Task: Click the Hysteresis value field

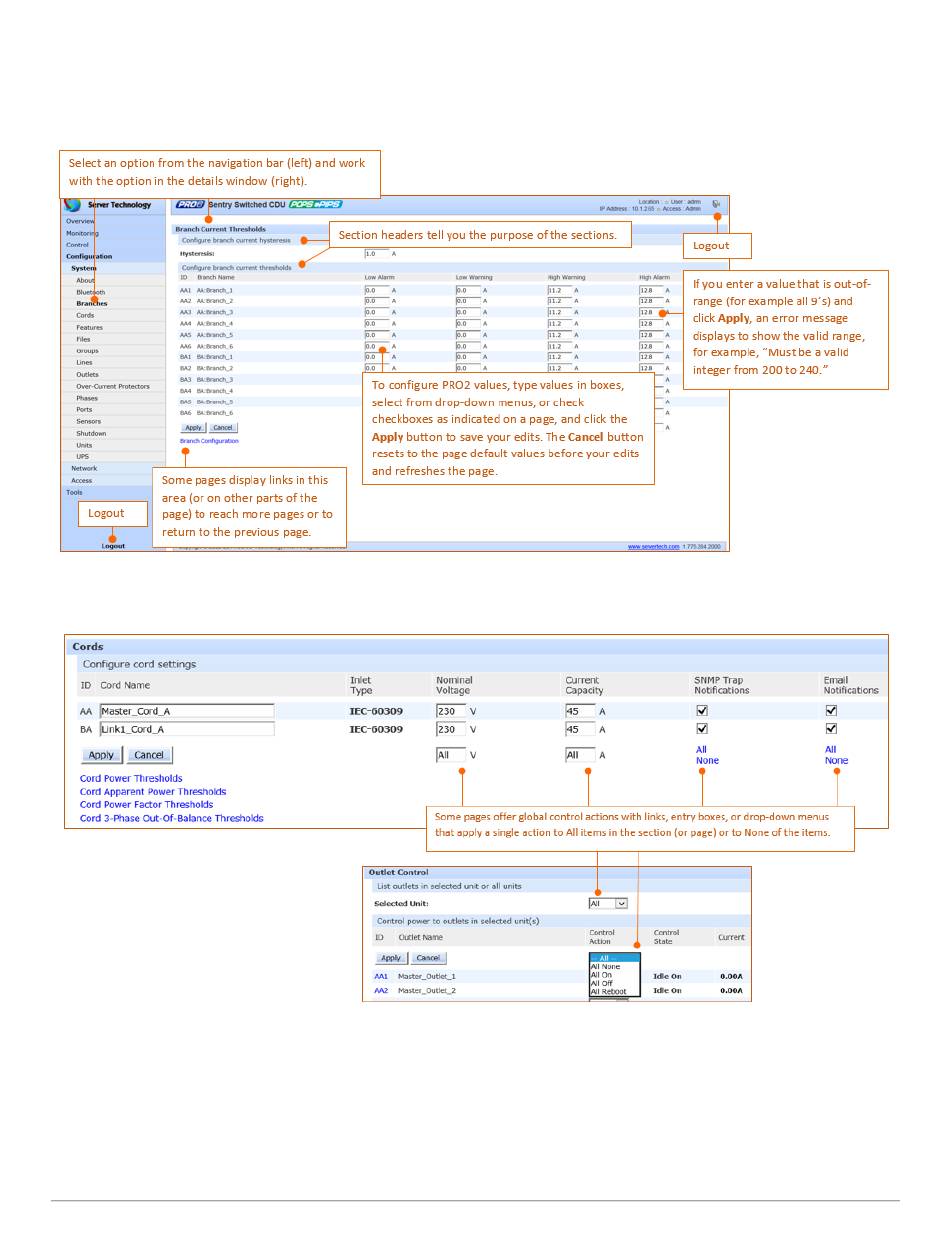Action: (x=376, y=254)
